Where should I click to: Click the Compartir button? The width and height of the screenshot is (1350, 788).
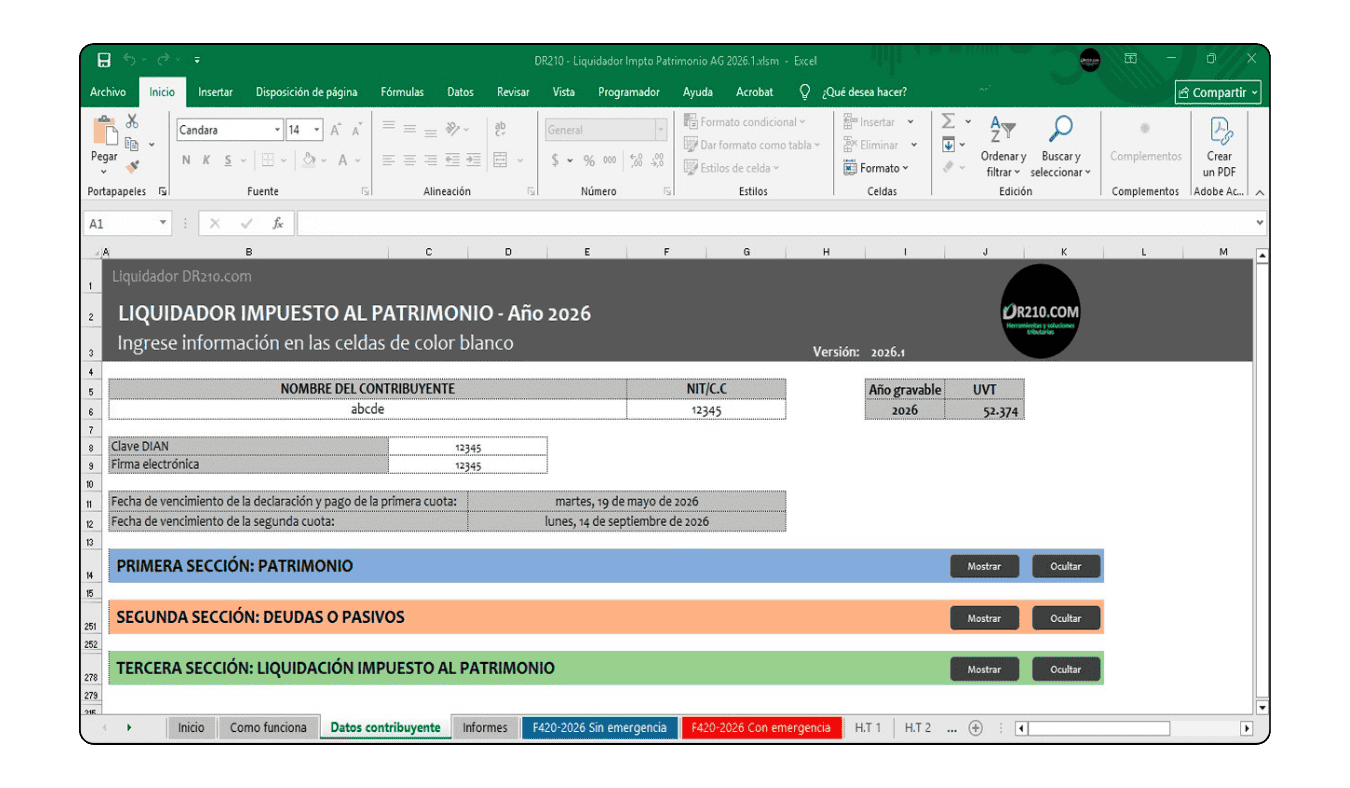[1218, 93]
